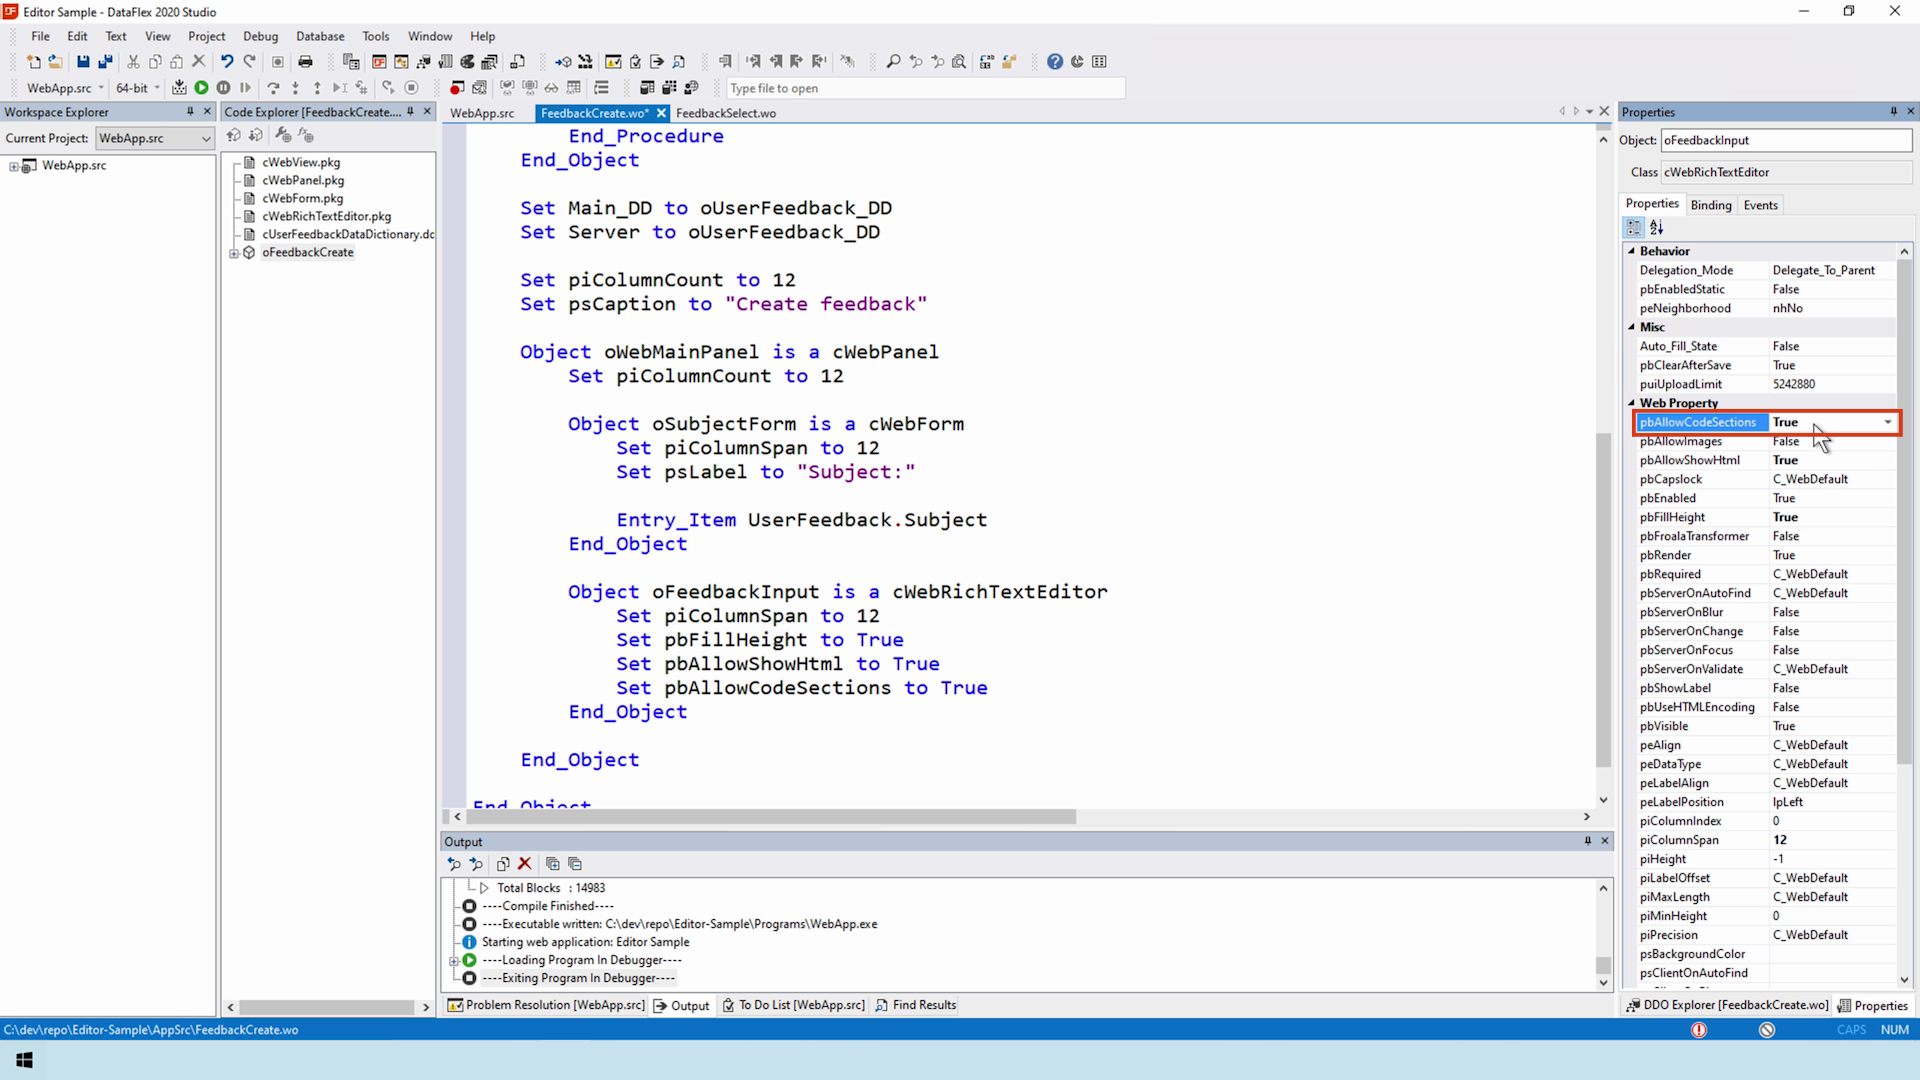The width and height of the screenshot is (1920, 1080).
Task: Click the Print icon in toolbar
Action: [x=305, y=62]
